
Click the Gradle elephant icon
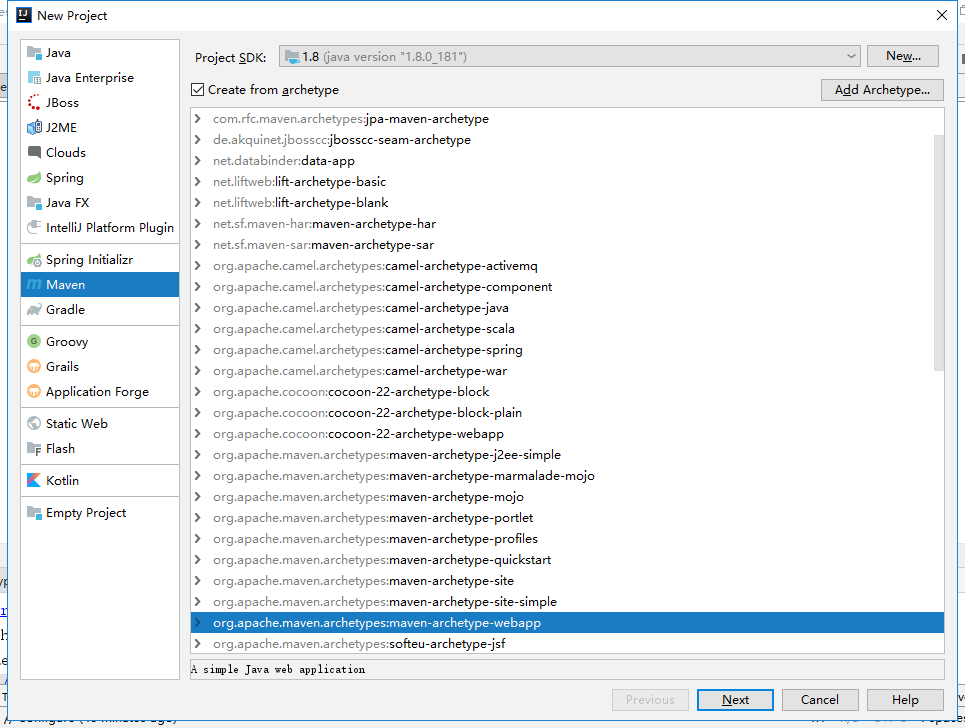(x=34, y=310)
